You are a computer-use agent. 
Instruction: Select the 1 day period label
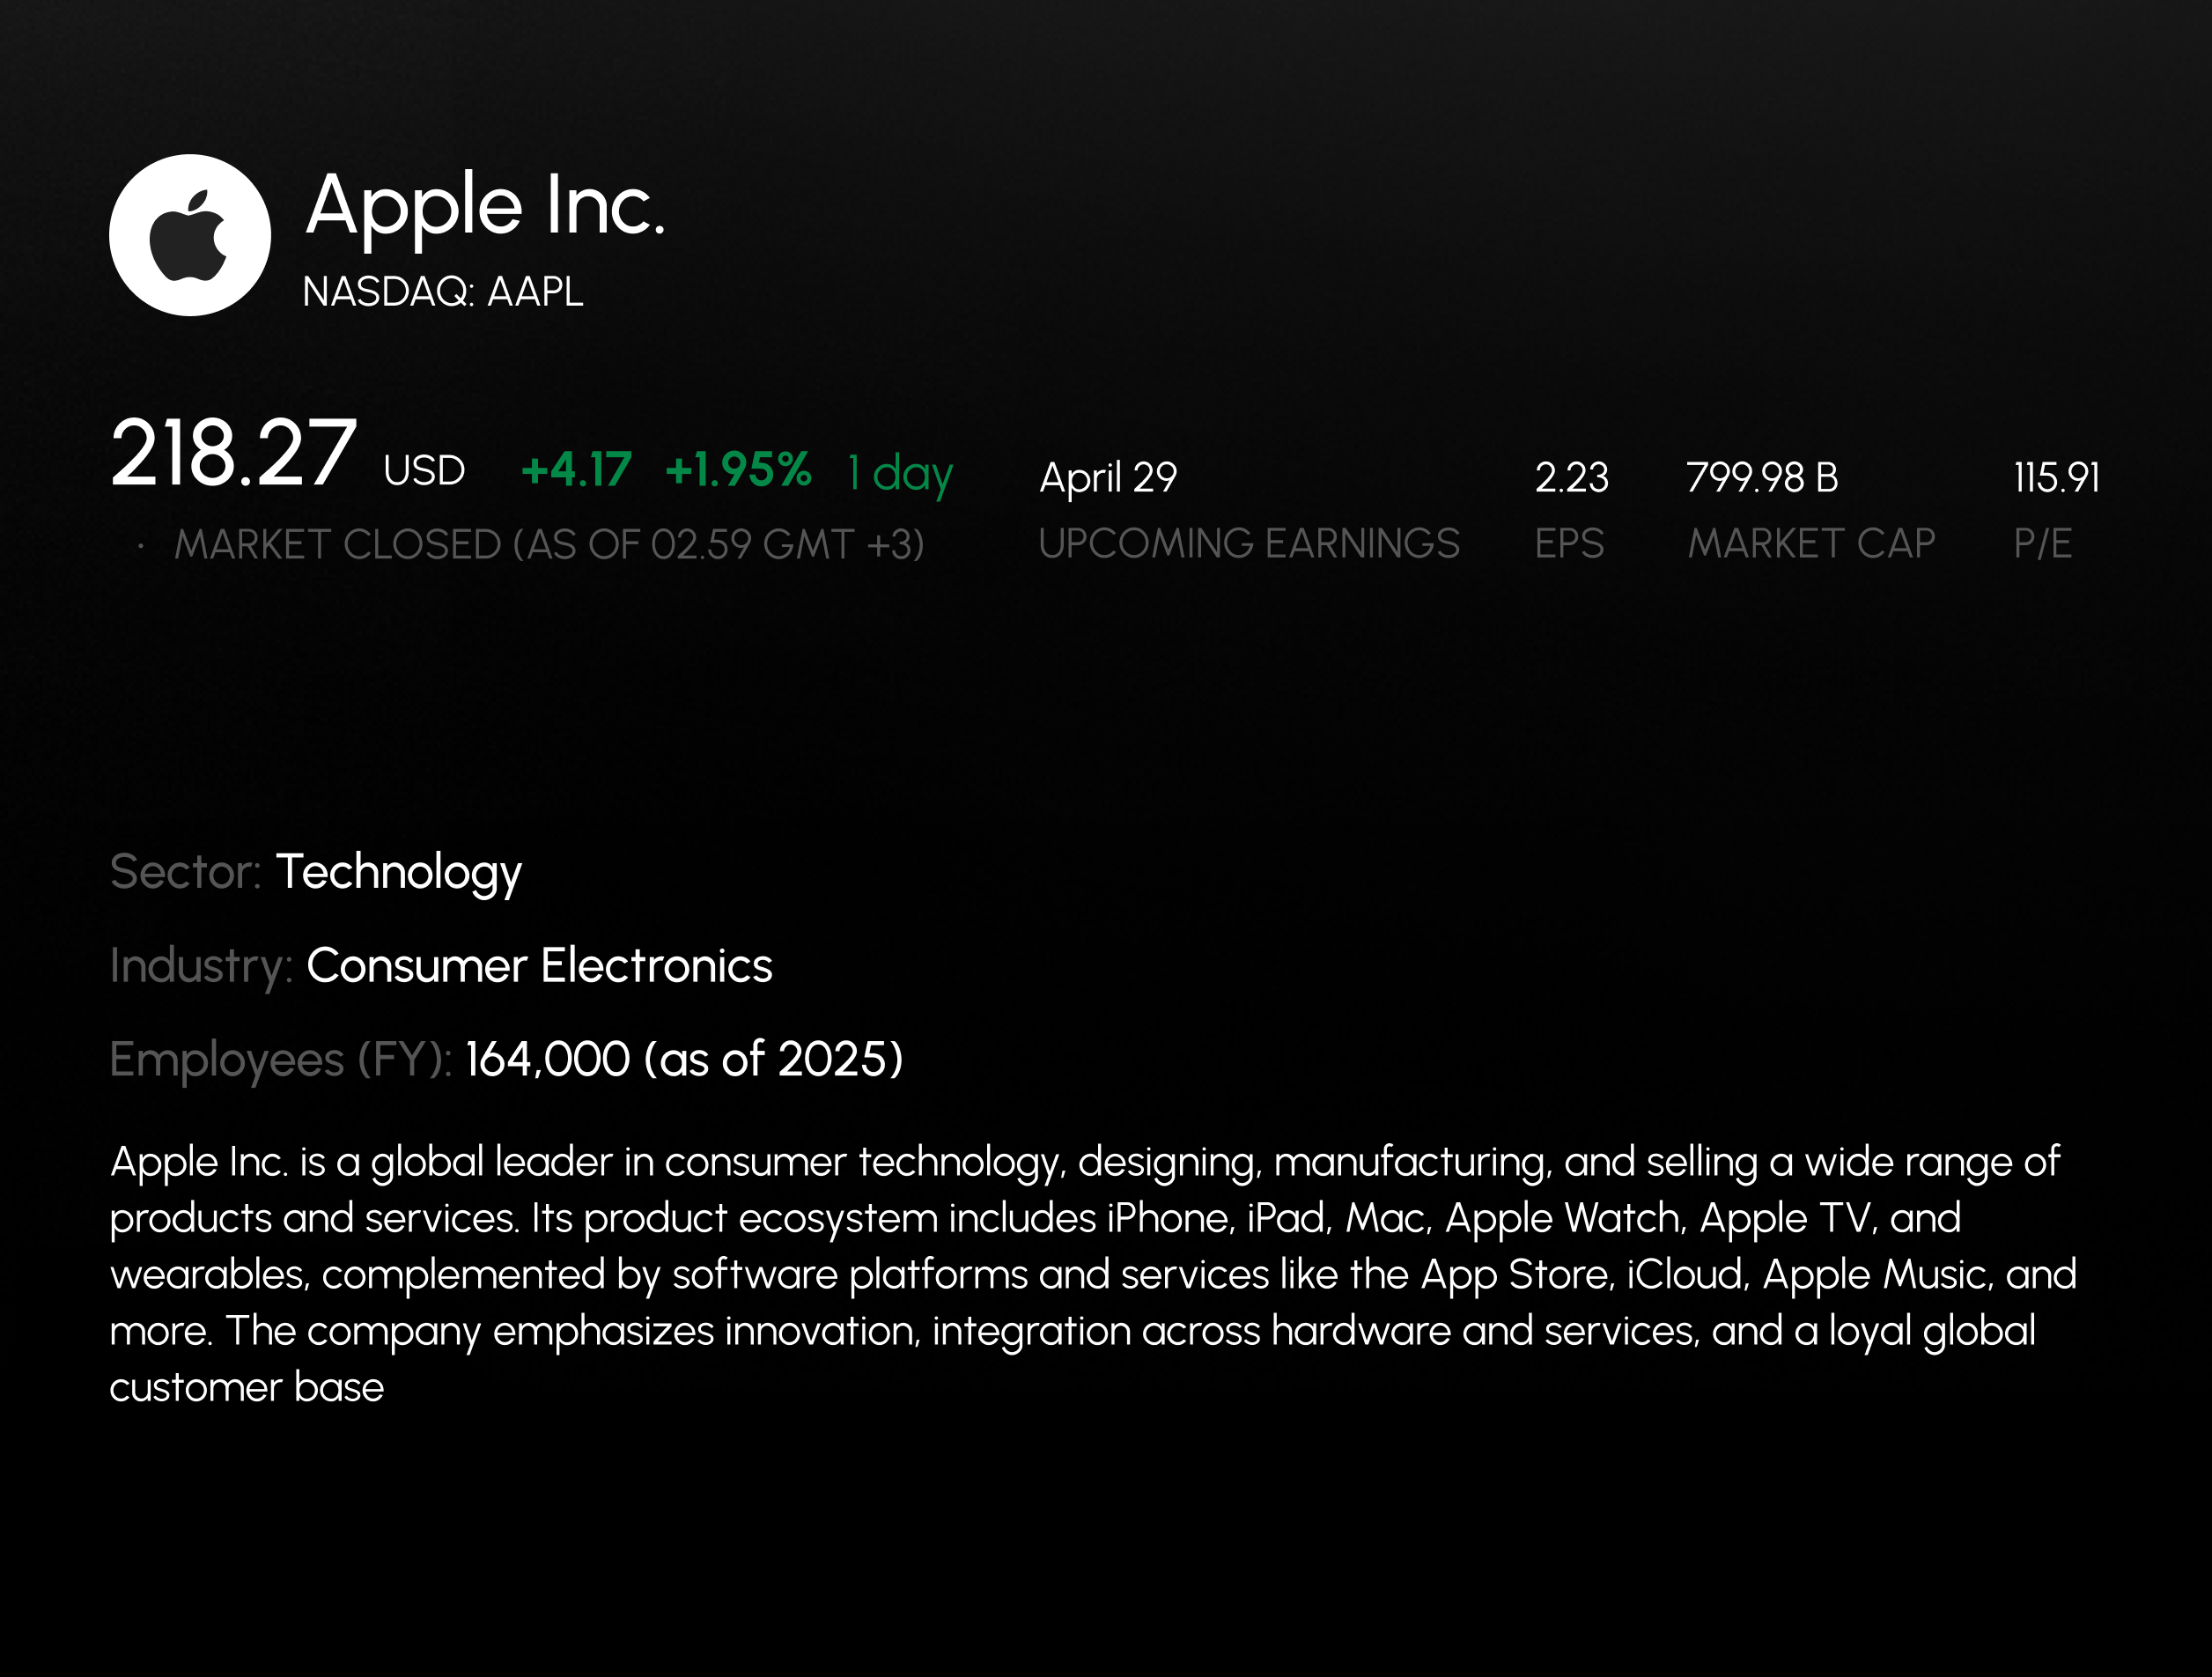900,472
